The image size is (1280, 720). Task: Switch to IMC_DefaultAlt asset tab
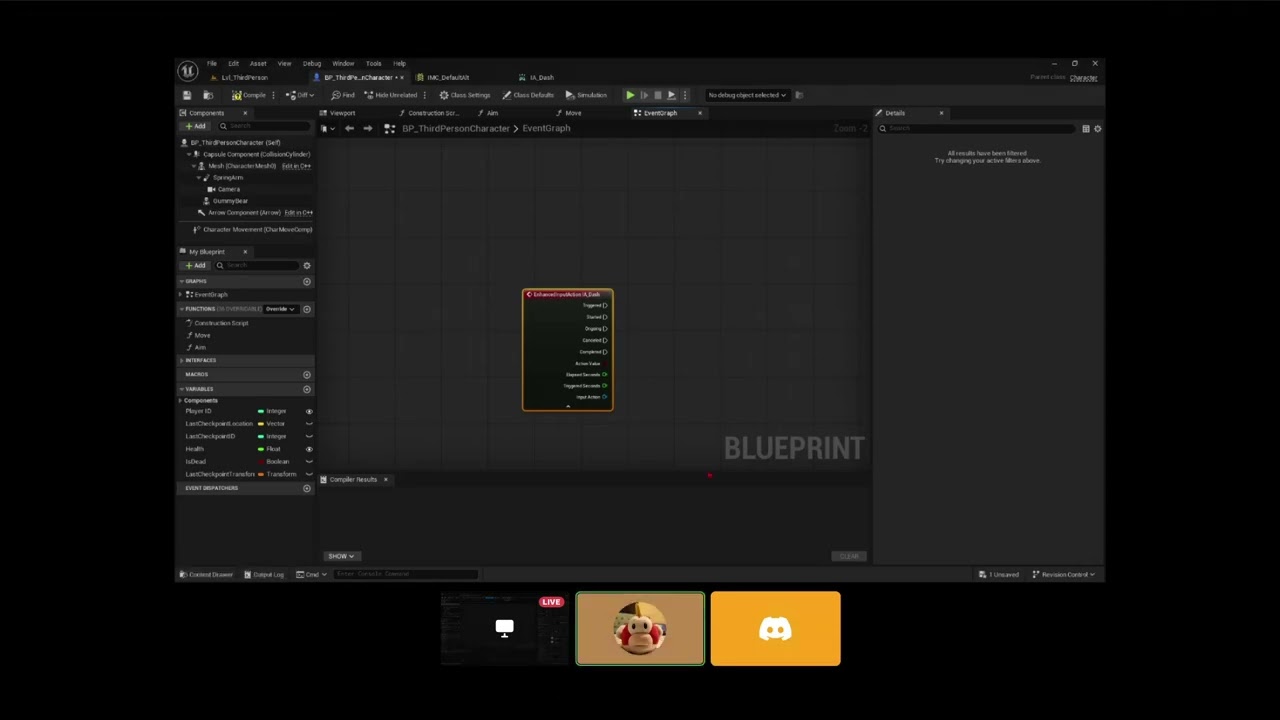(x=448, y=77)
